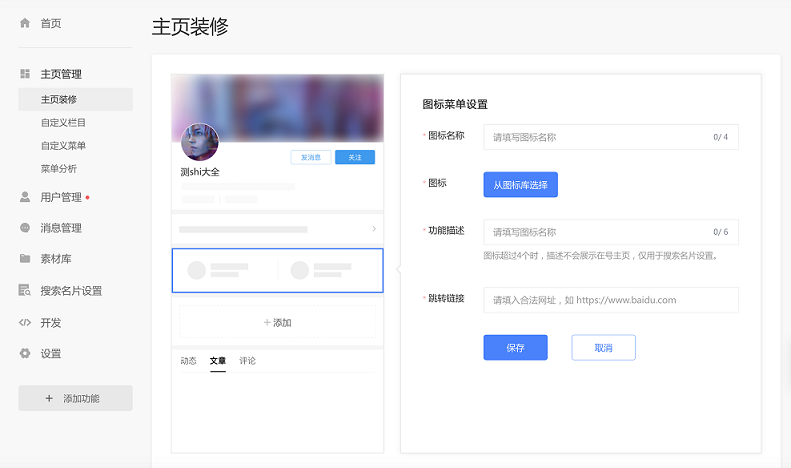Open 菜单分析 in the sidebar
This screenshot has height=468, width=791.
59,168
